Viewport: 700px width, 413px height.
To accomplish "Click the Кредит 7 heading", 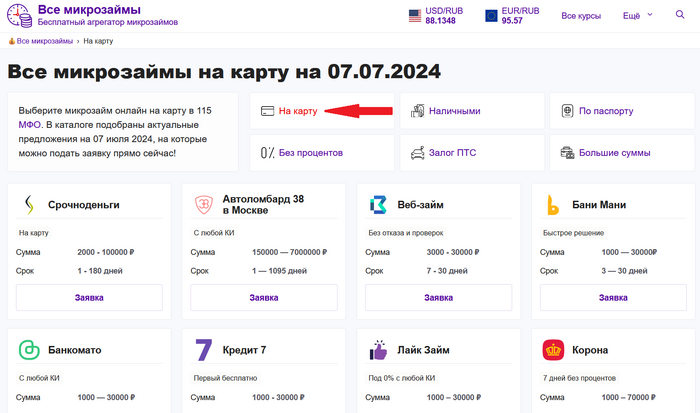I will coord(244,350).
